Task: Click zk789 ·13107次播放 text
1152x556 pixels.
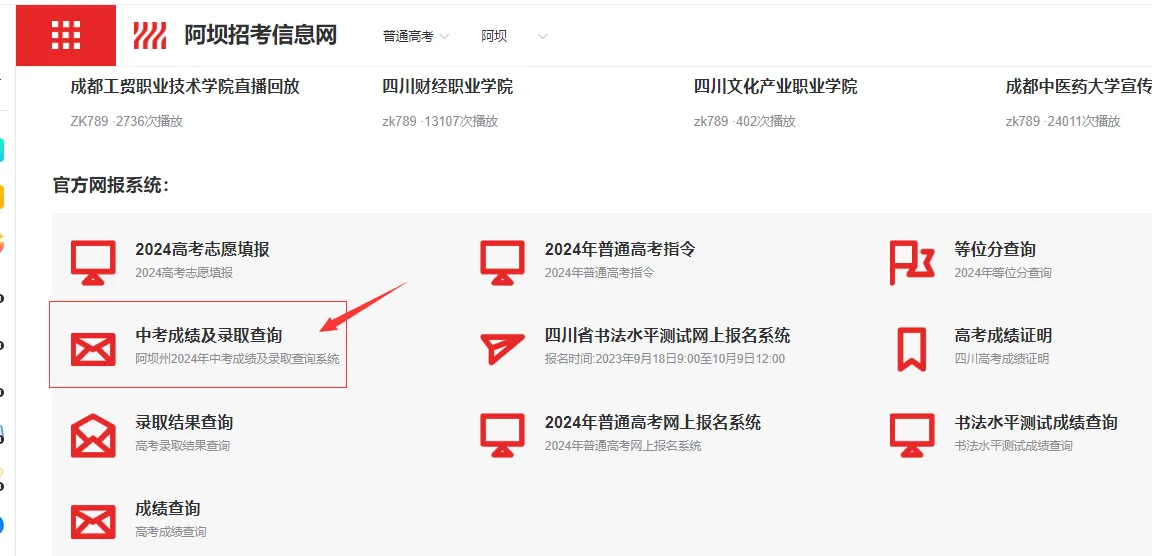Action: click(440, 121)
